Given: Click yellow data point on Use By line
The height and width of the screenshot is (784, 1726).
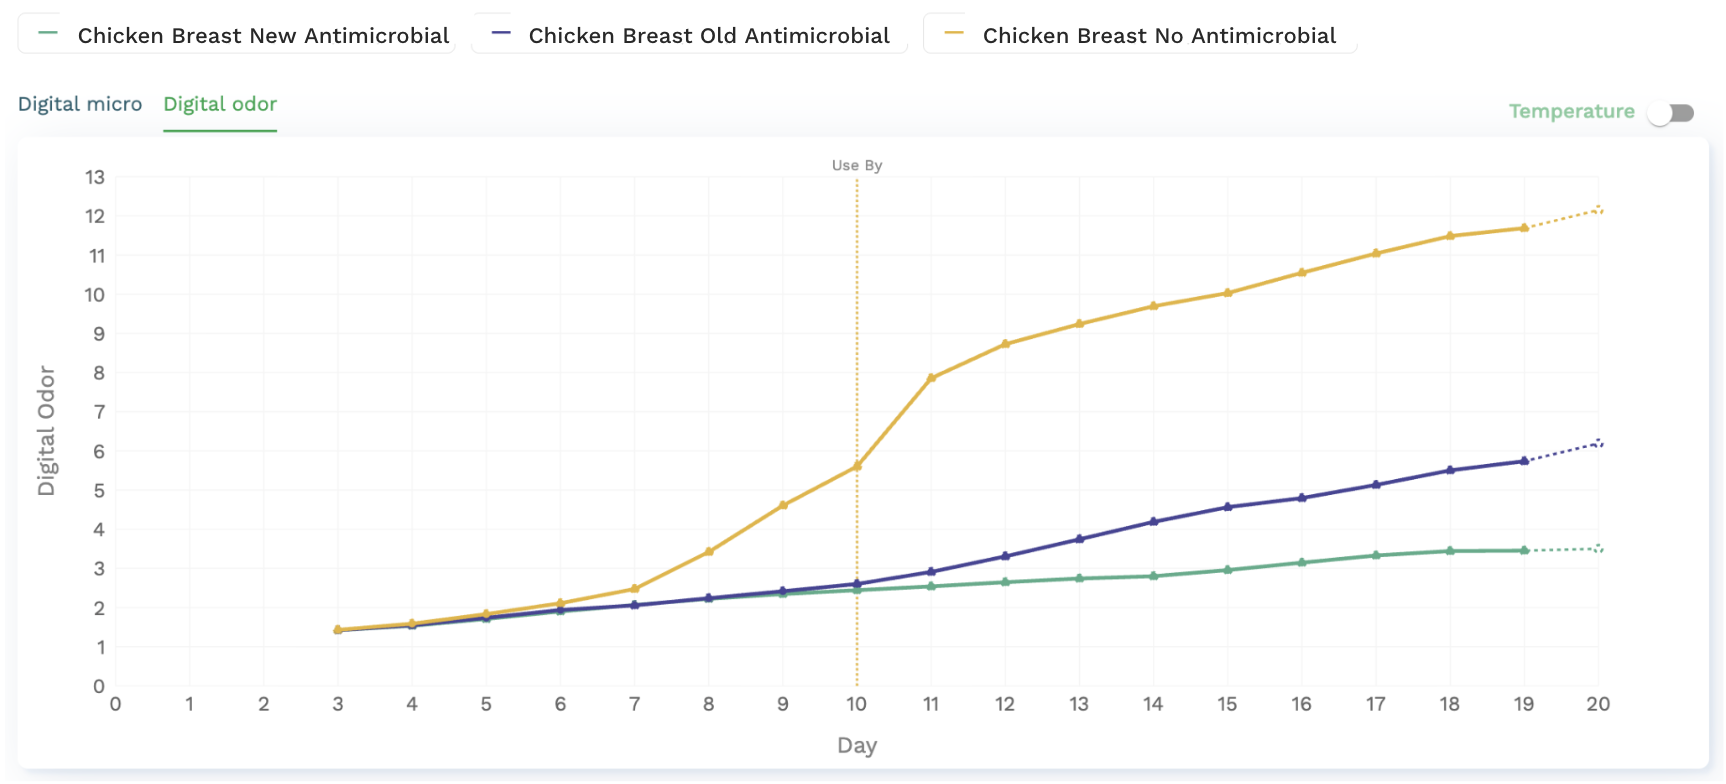Looking at the screenshot, I should tap(857, 467).
